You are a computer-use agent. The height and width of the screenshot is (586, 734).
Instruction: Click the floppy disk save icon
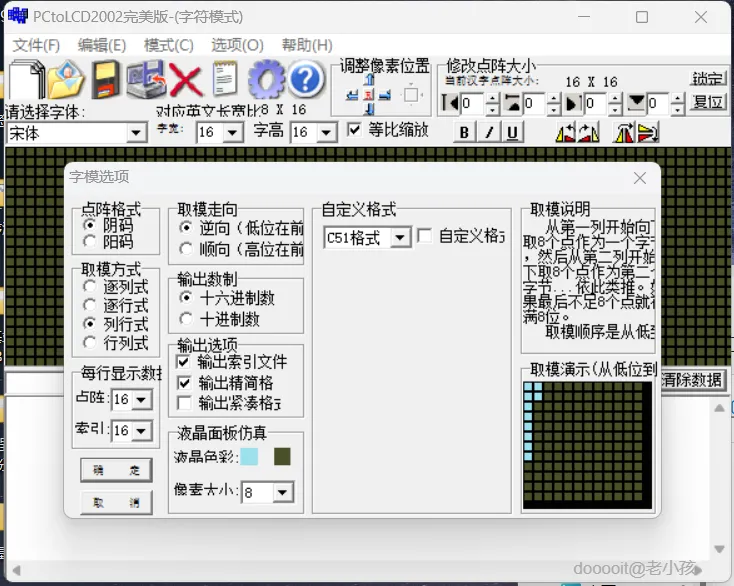tap(107, 79)
